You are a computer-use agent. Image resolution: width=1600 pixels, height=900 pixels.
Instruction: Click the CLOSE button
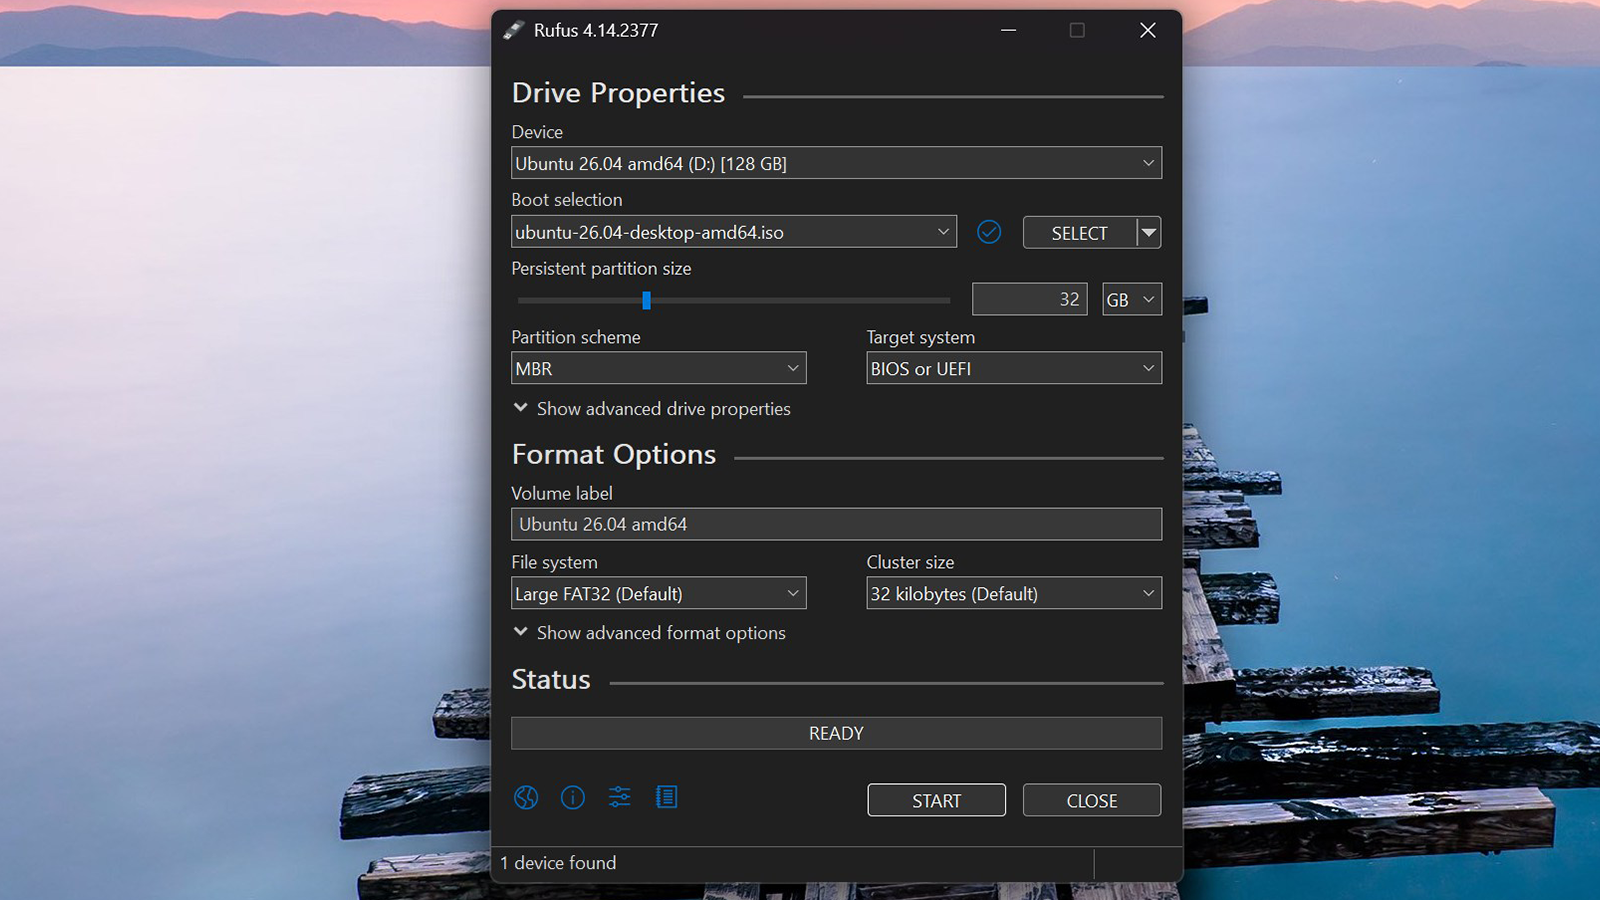1092,800
